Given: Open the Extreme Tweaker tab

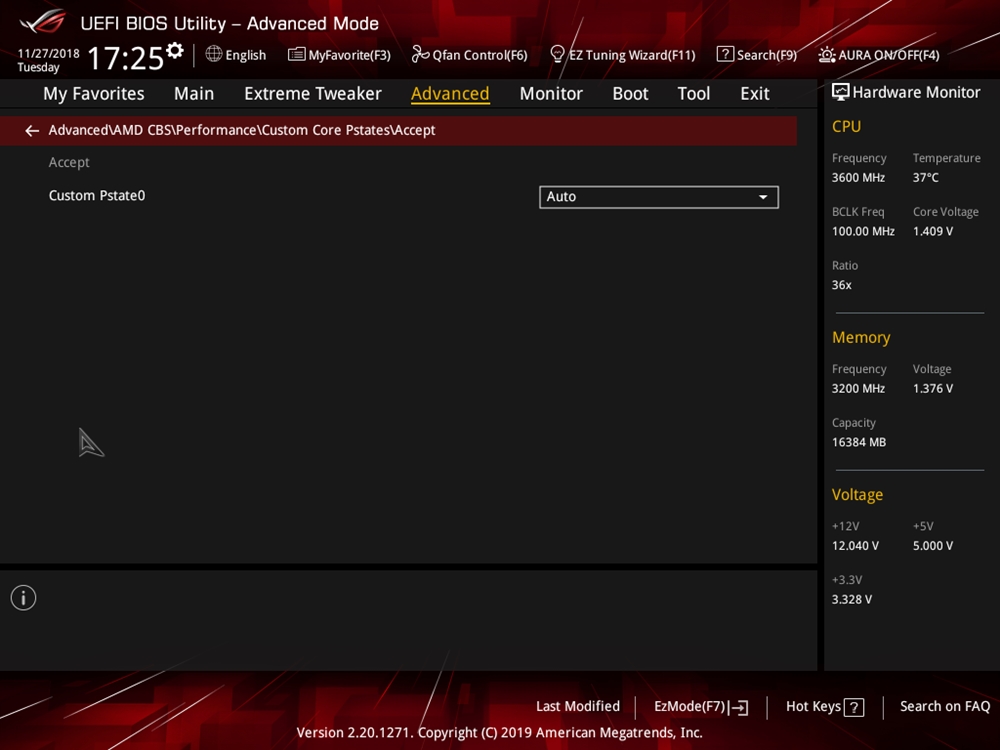Looking at the screenshot, I should pos(312,94).
